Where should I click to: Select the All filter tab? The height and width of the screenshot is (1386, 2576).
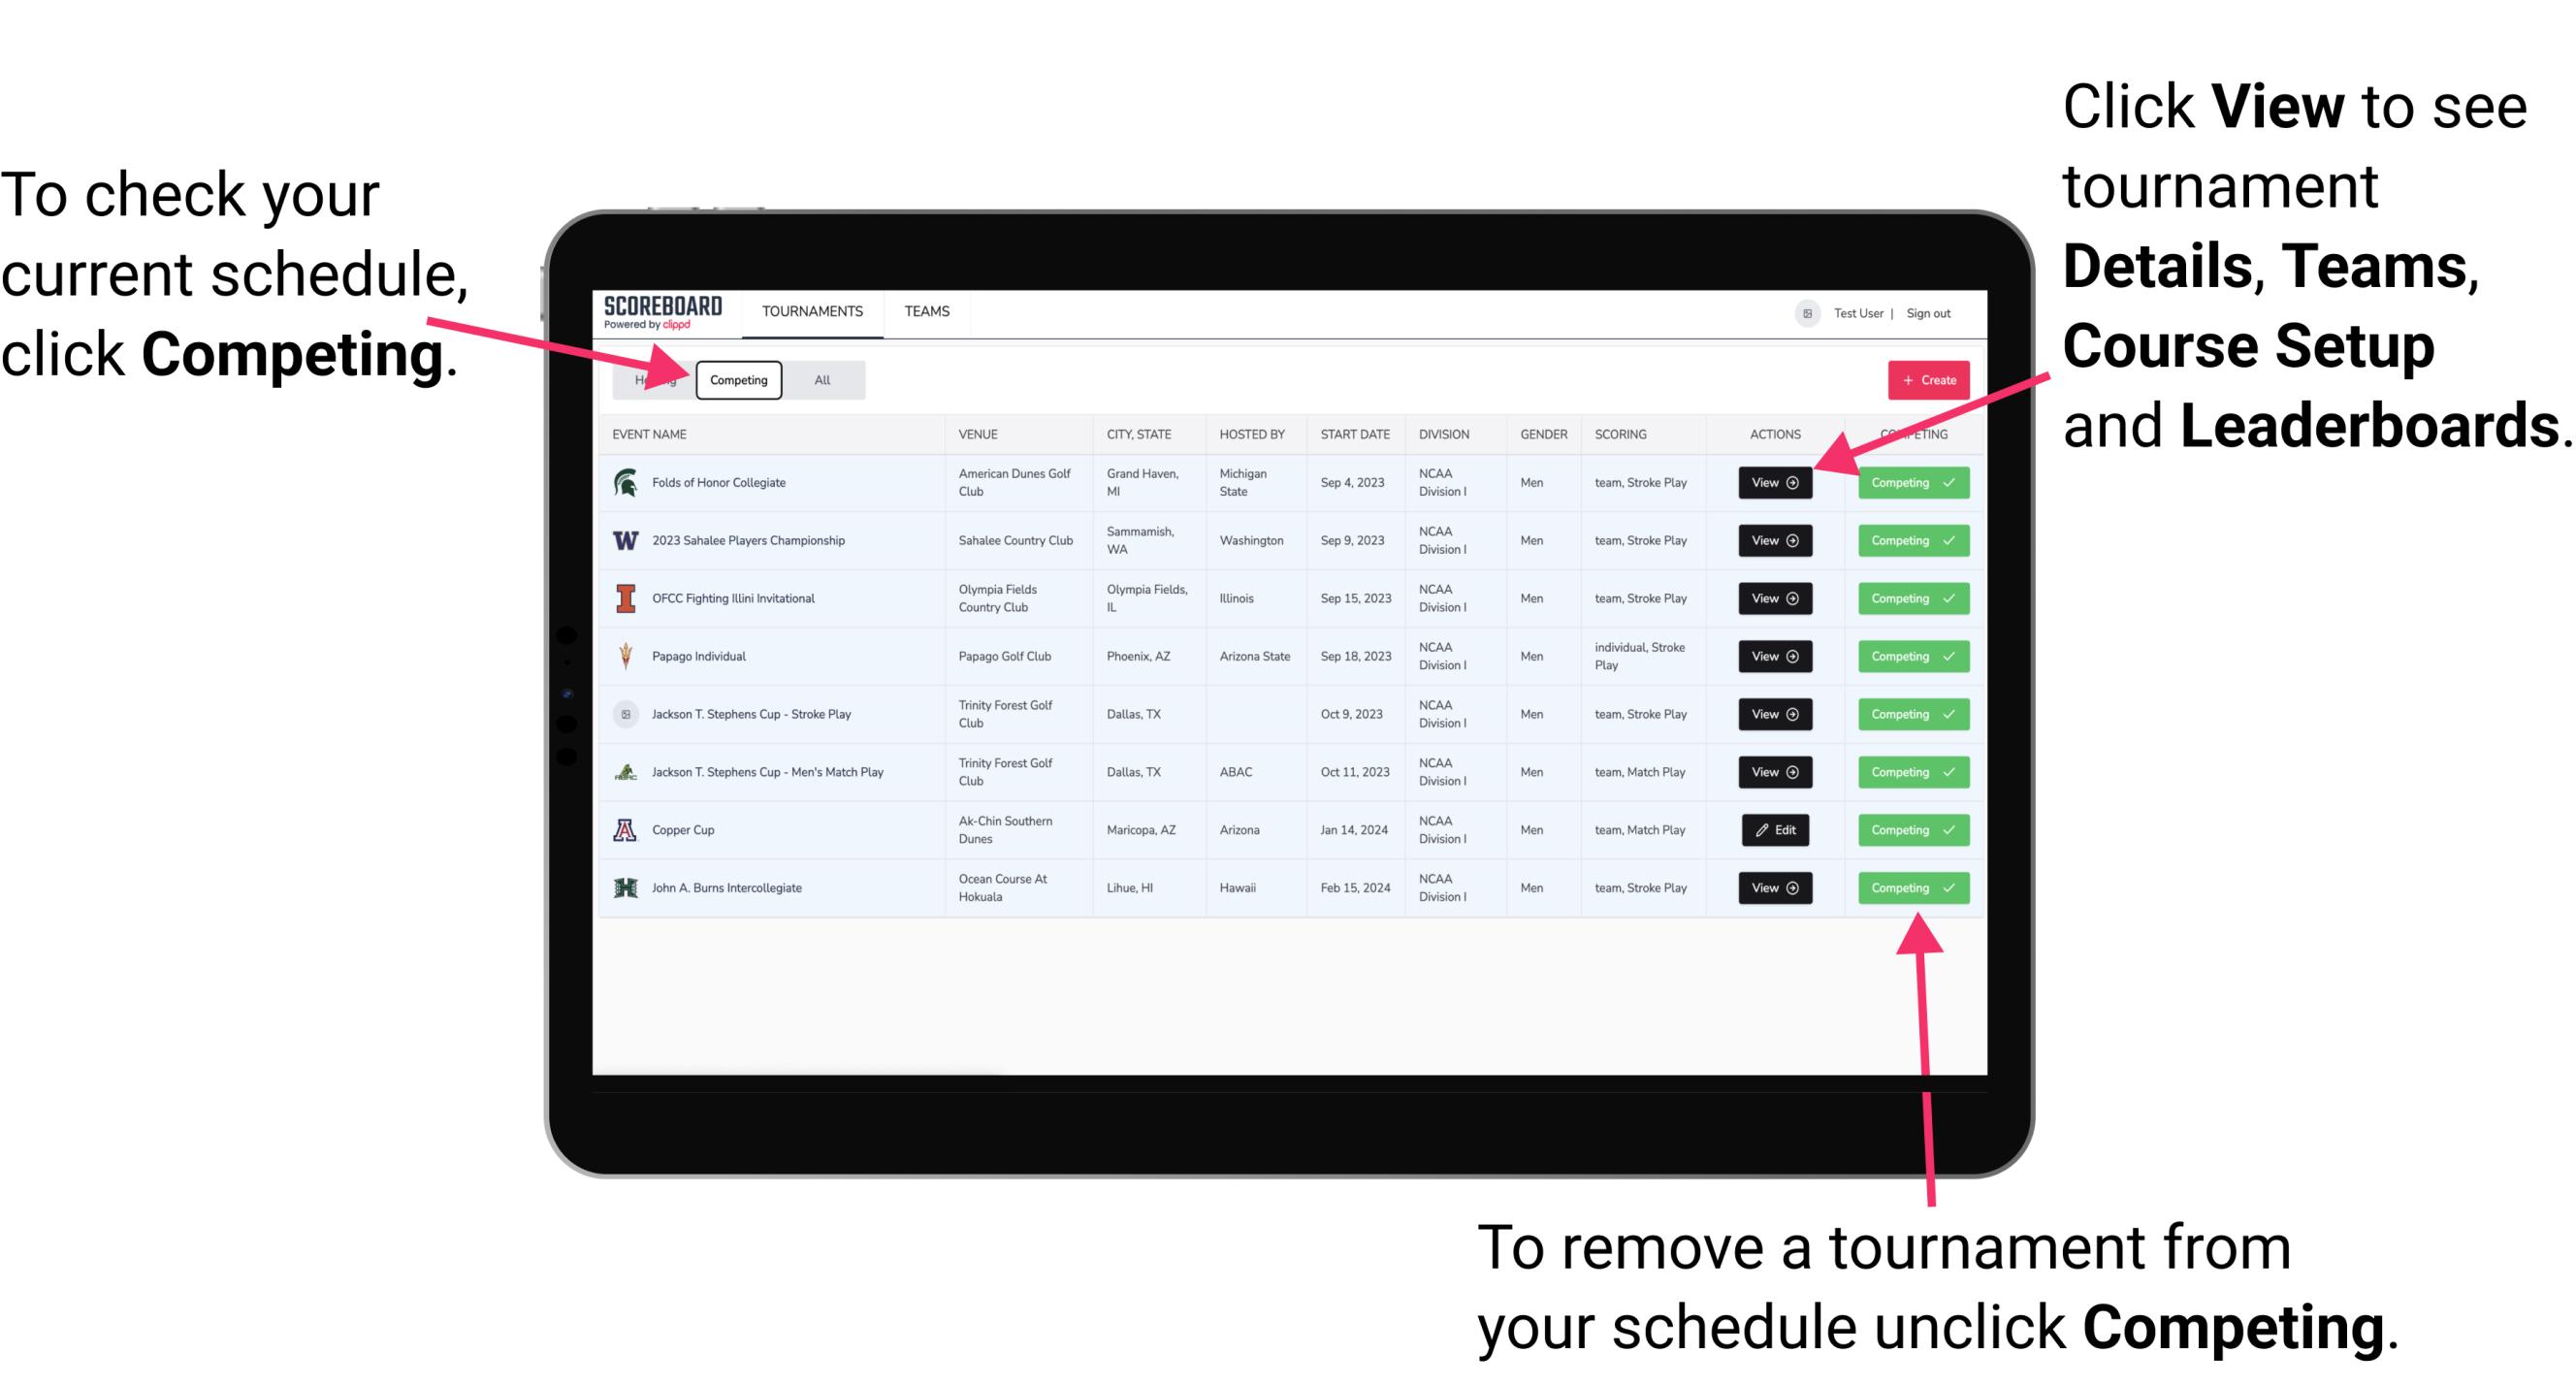coord(819,379)
